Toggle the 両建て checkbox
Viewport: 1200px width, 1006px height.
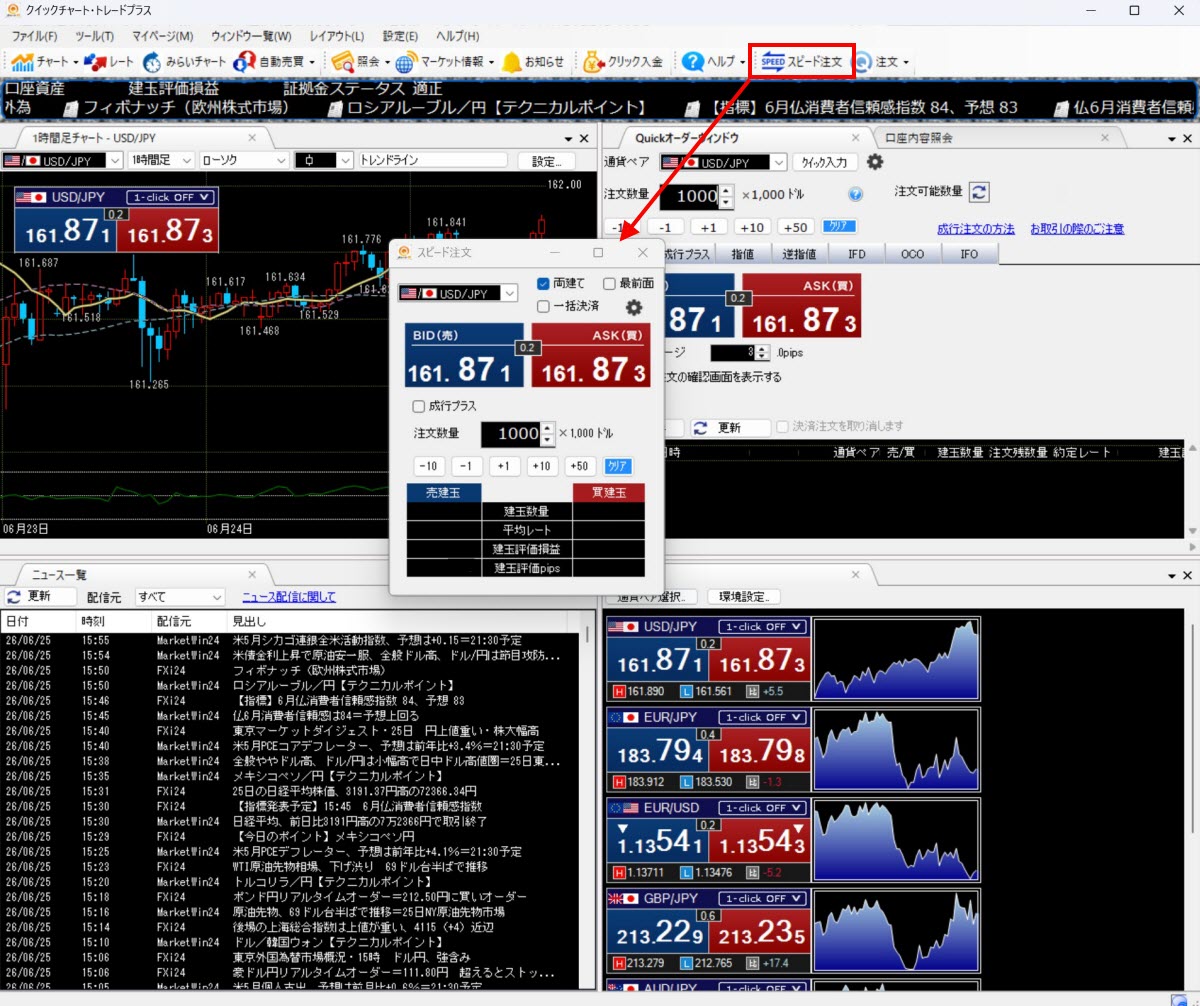click(544, 283)
